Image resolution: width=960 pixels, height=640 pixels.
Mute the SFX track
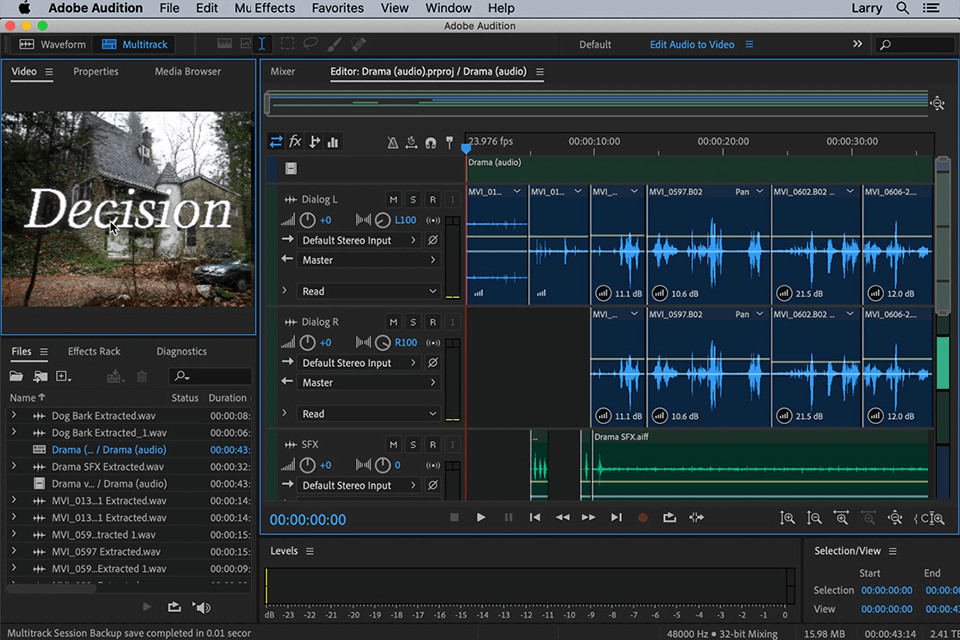(x=394, y=445)
